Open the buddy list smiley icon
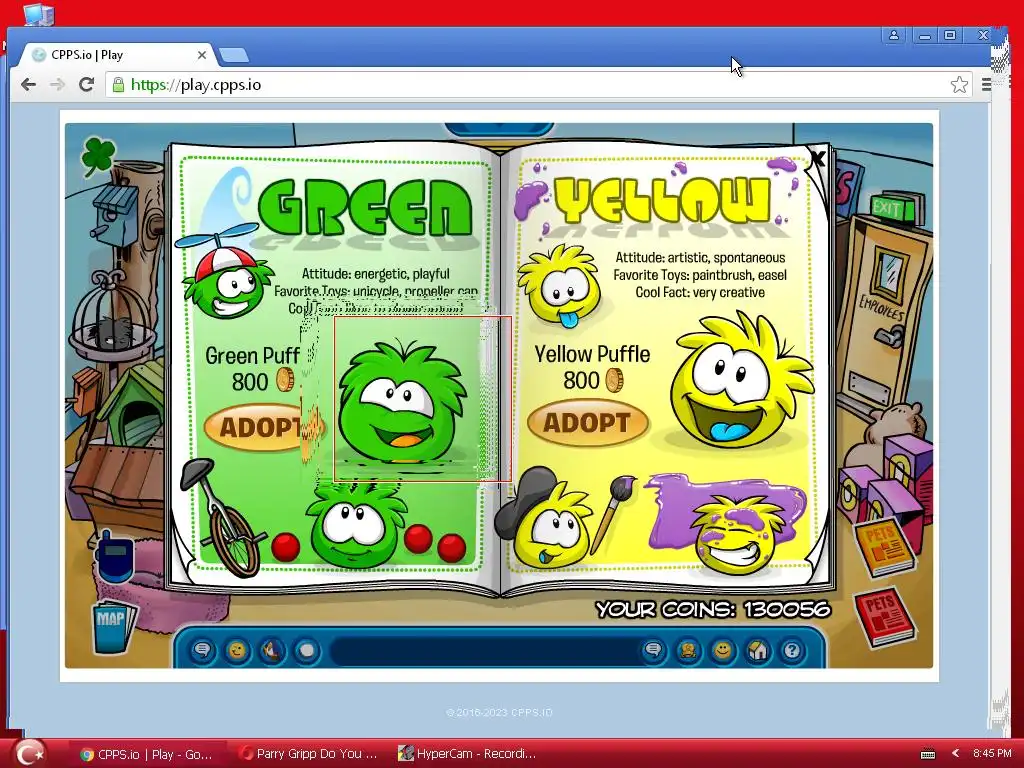1024x768 pixels. [722, 650]
